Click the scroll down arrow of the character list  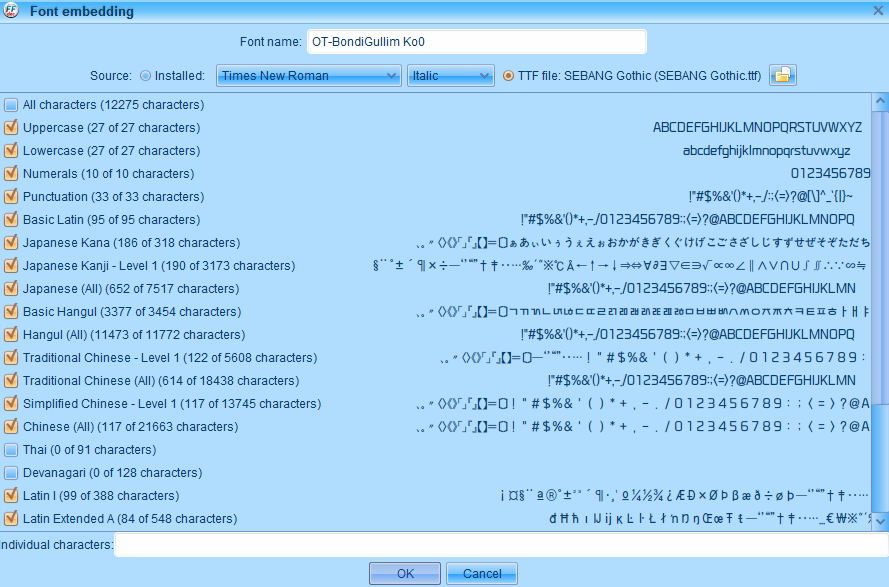tap(880, 520)
